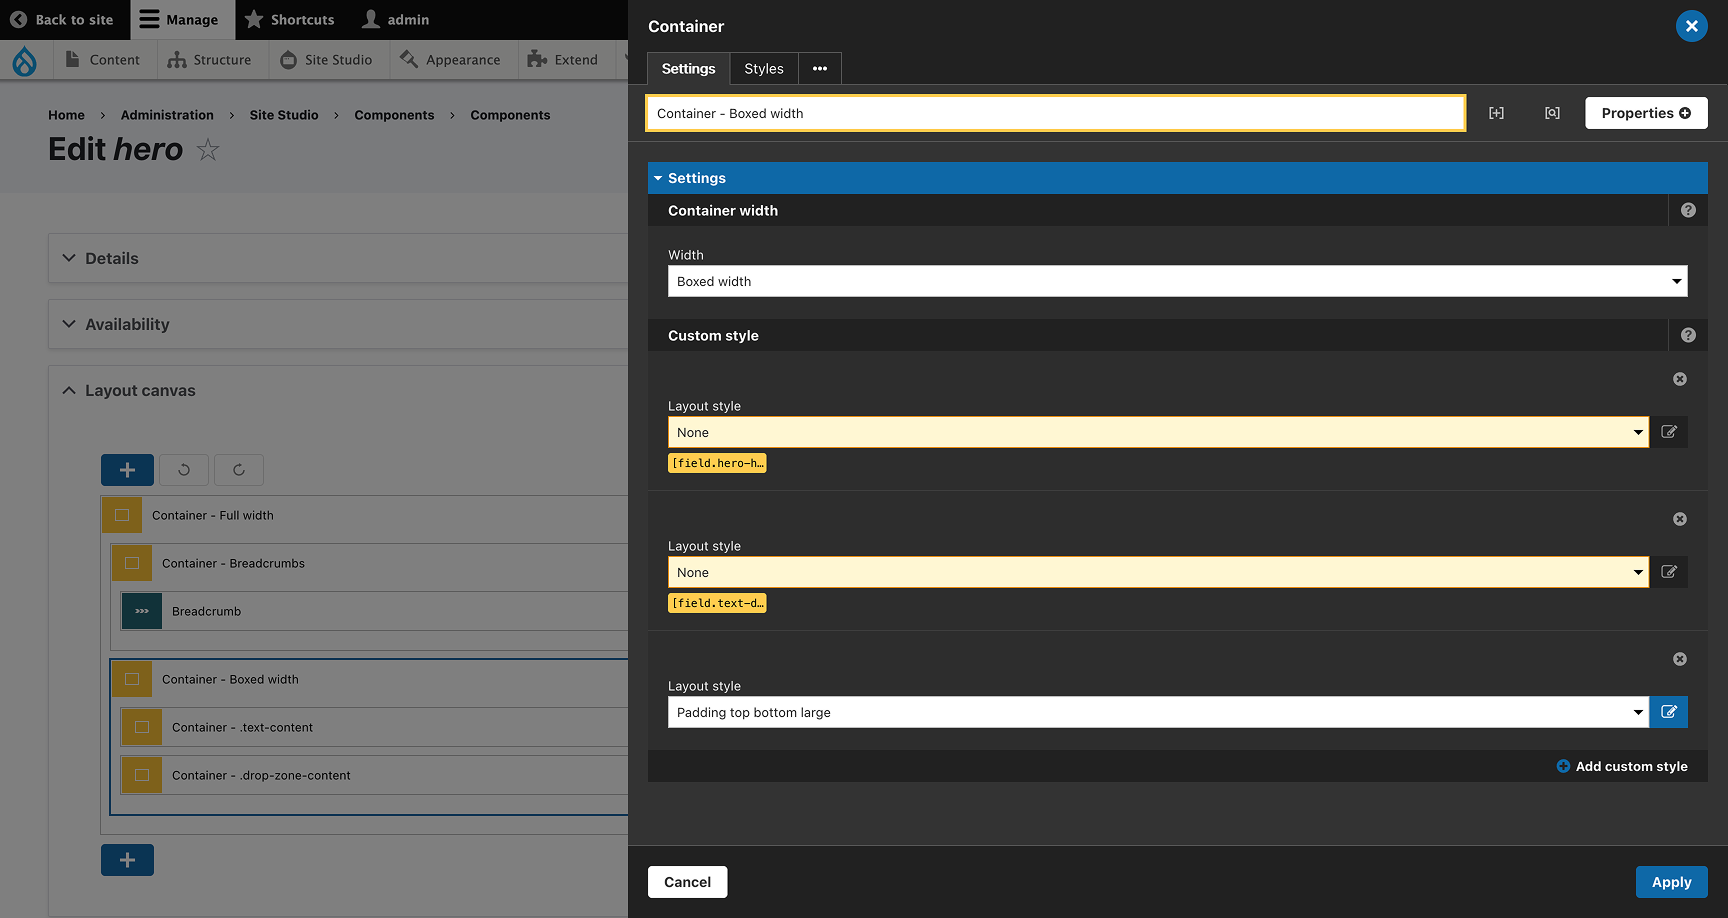Click the Apply button
The image size is (1728, 918).
click(1671, 882)
